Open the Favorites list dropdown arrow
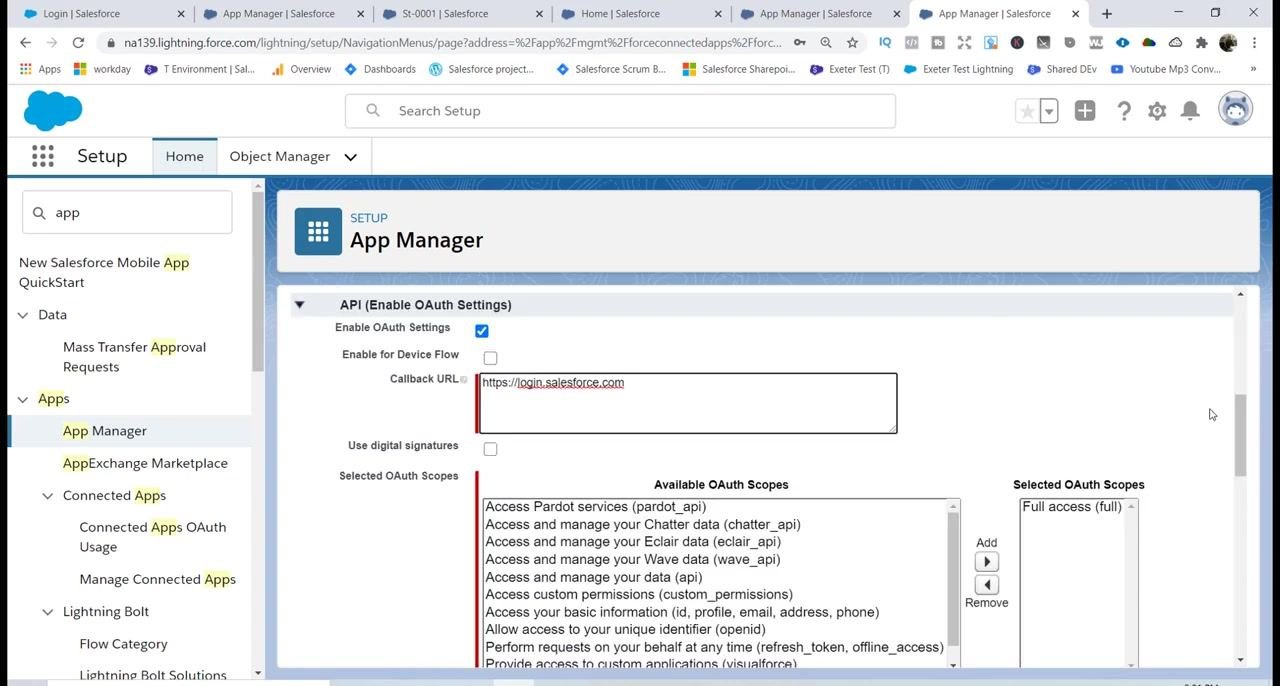 [x=1049, y=111]
